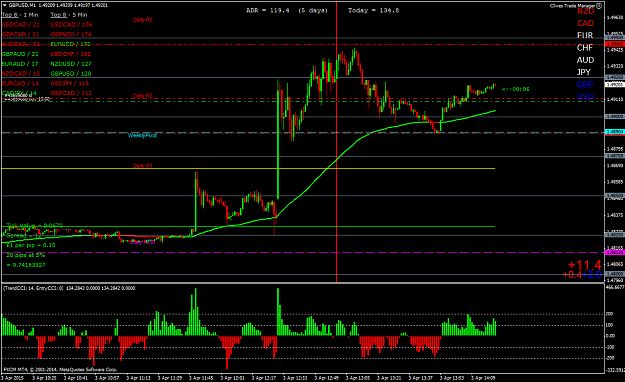Click 'USDJPY / 119' entry

coord(70,83)
